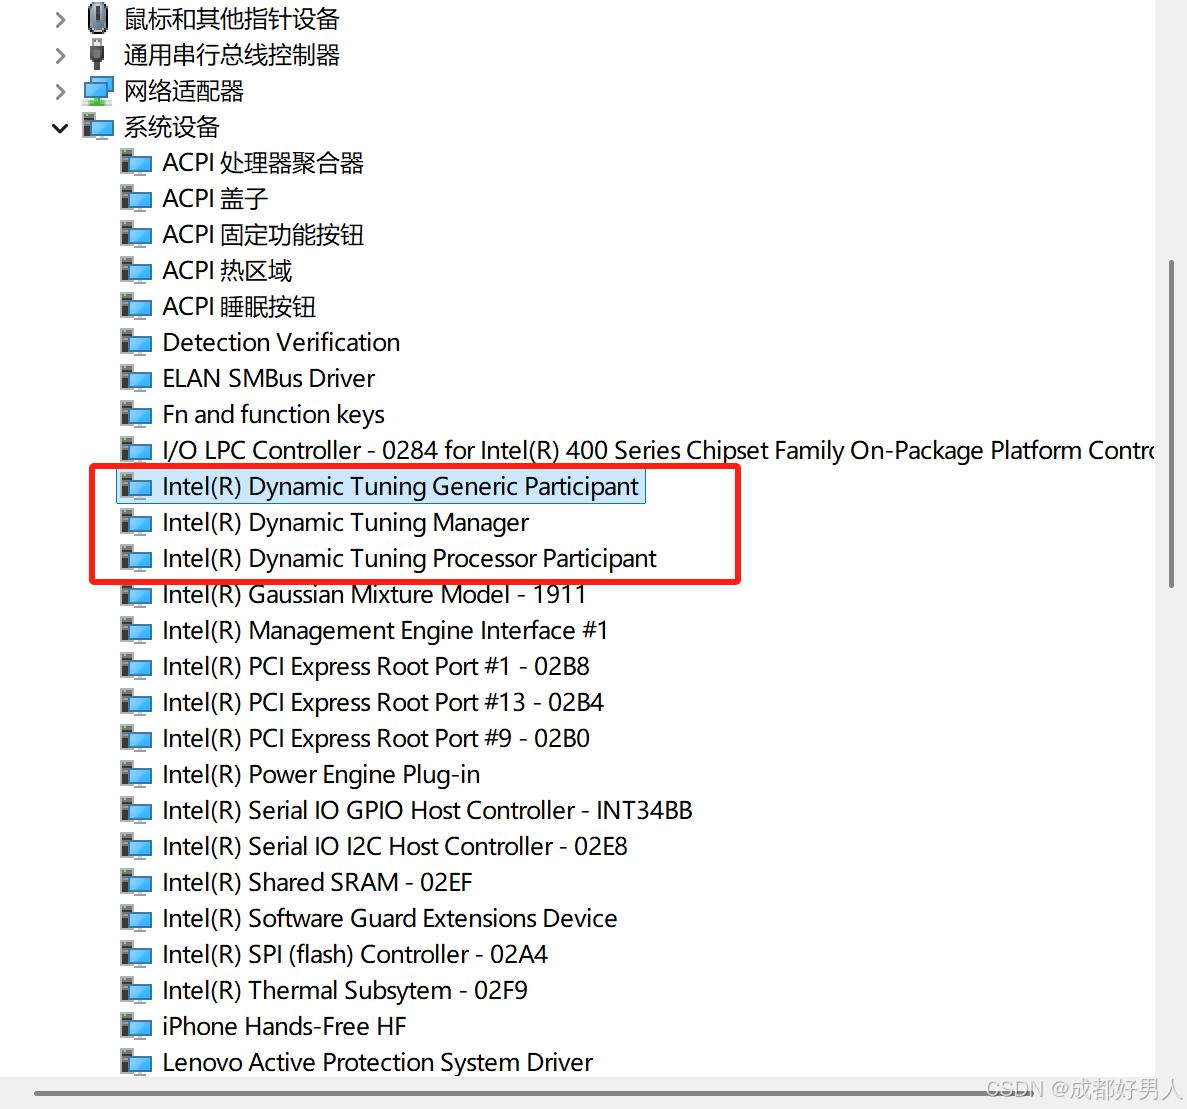Image resolution: width=1187 pixels, height=1109 pixels.
Task: Select the ACPI 热区域 device
Action: [227, 271]
